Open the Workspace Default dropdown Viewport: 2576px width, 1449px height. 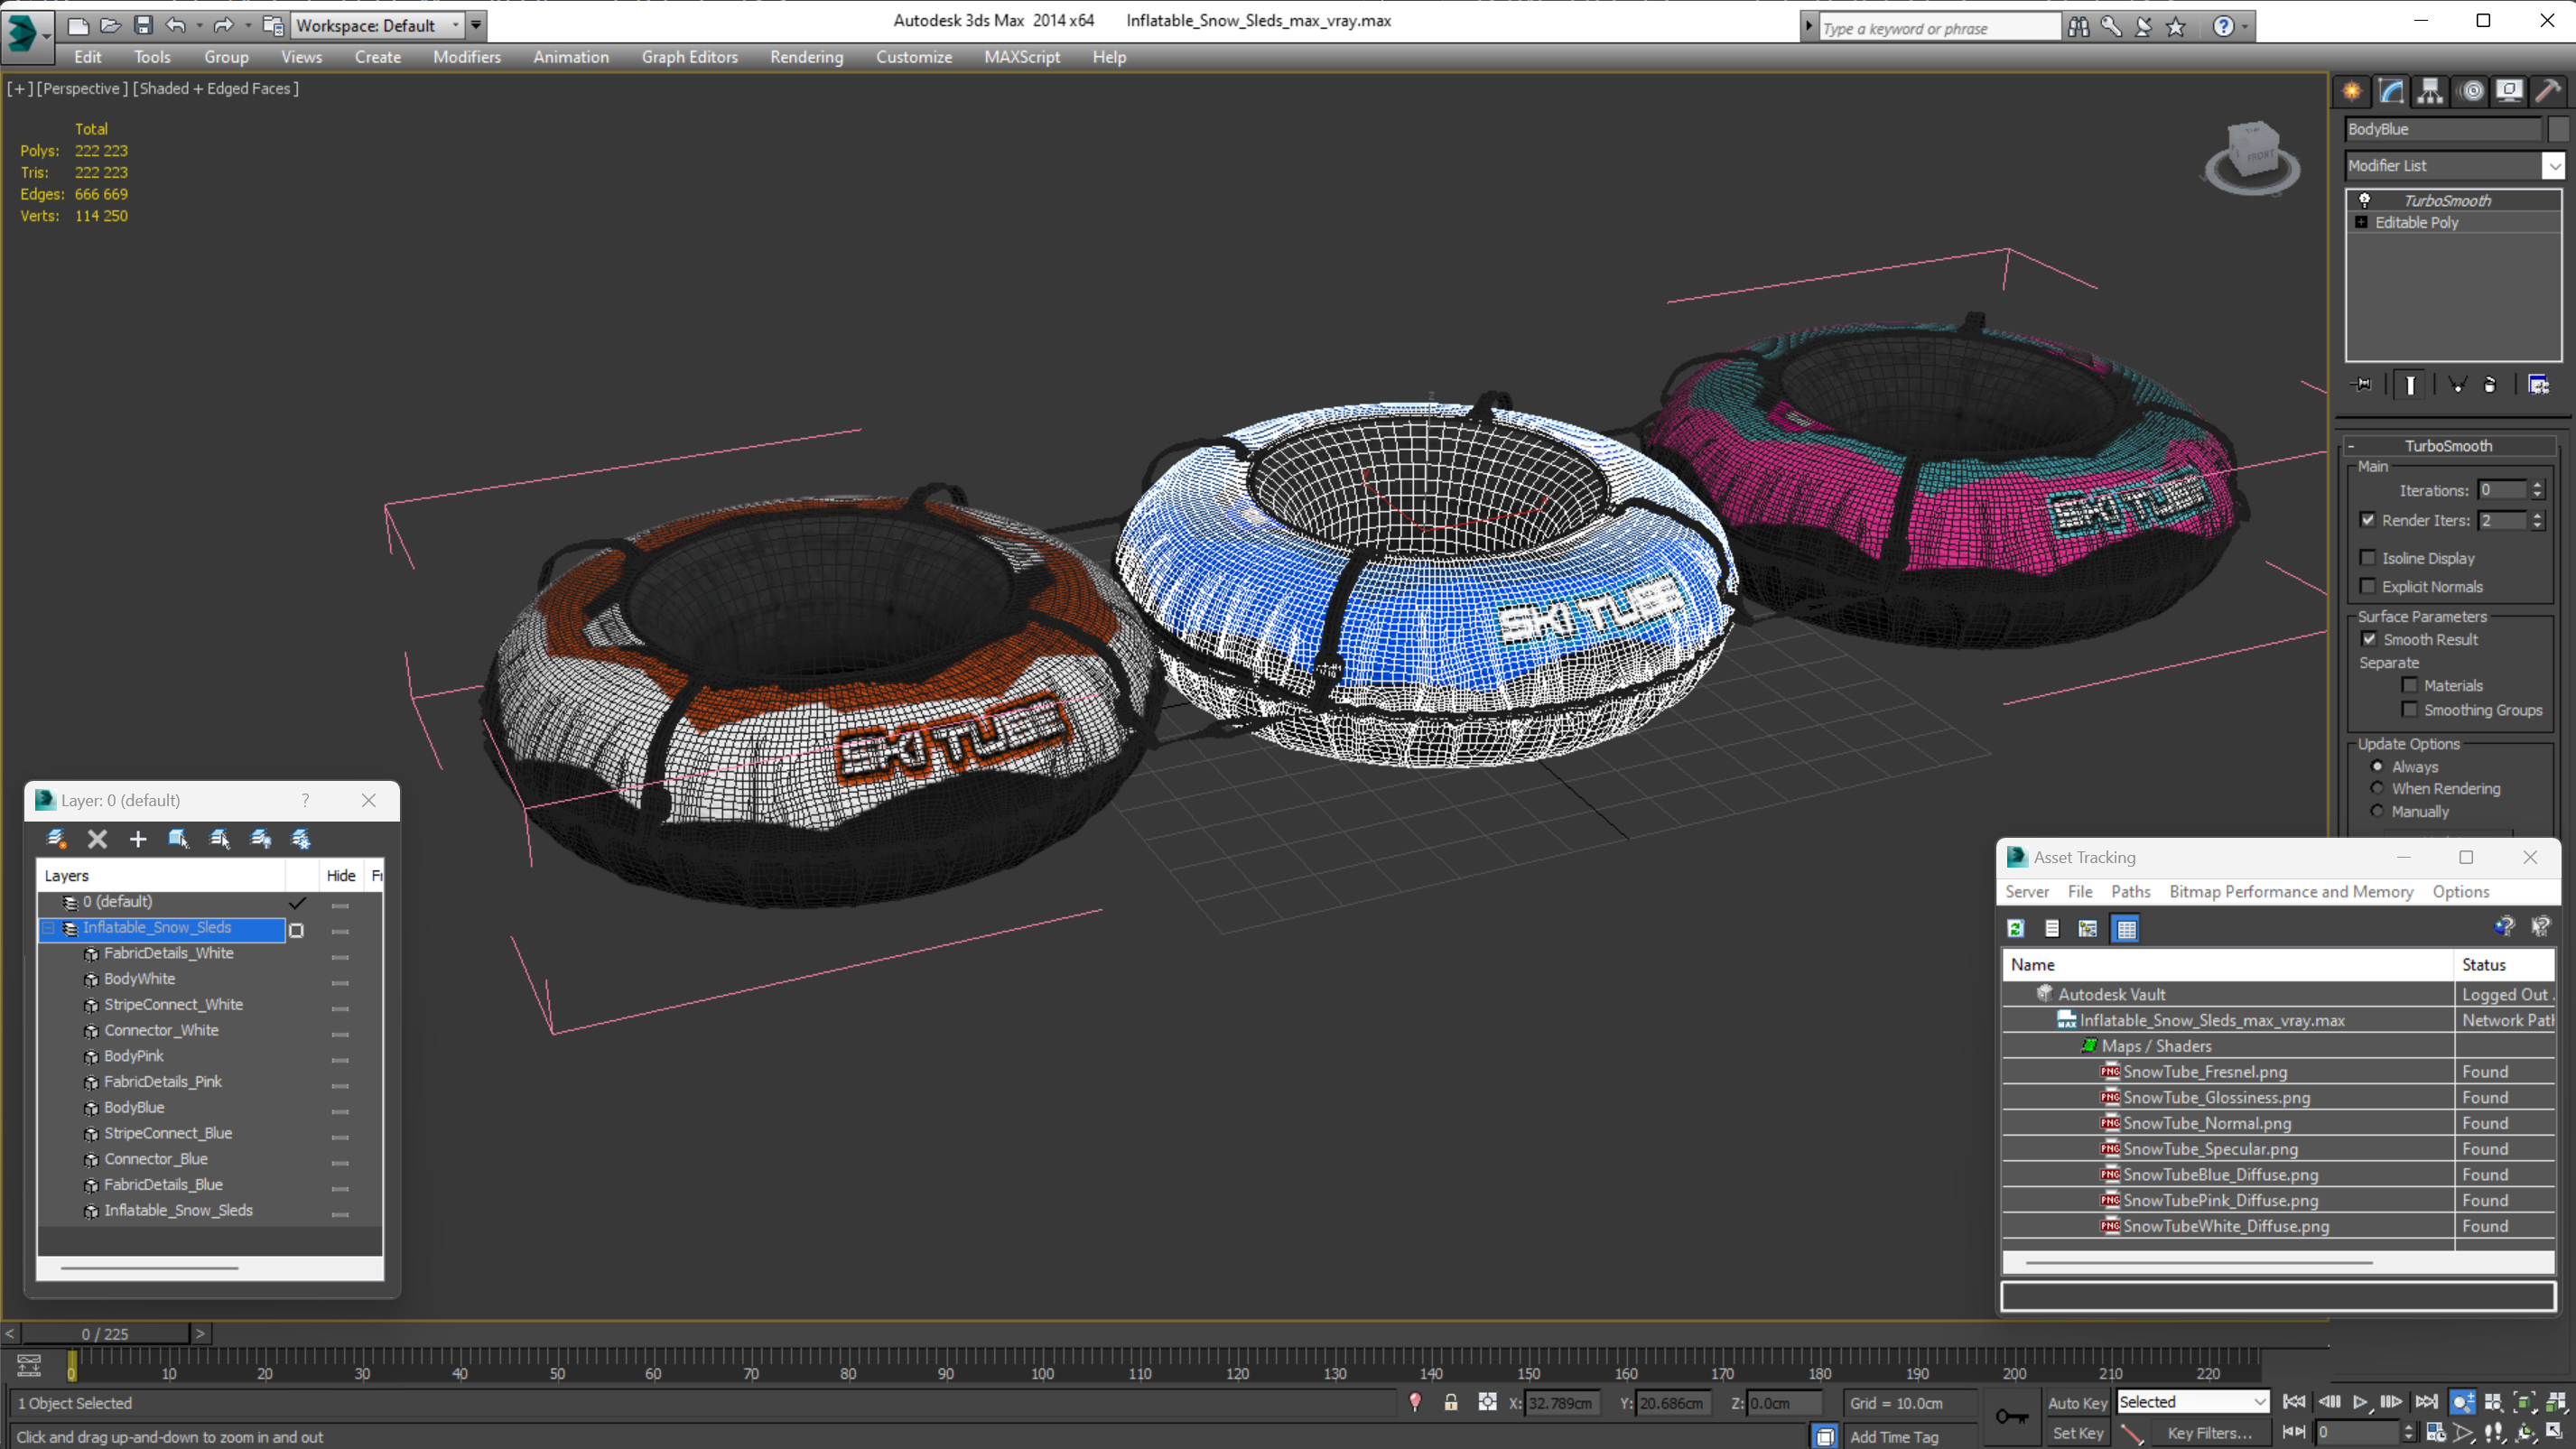(x=377, y=25)
